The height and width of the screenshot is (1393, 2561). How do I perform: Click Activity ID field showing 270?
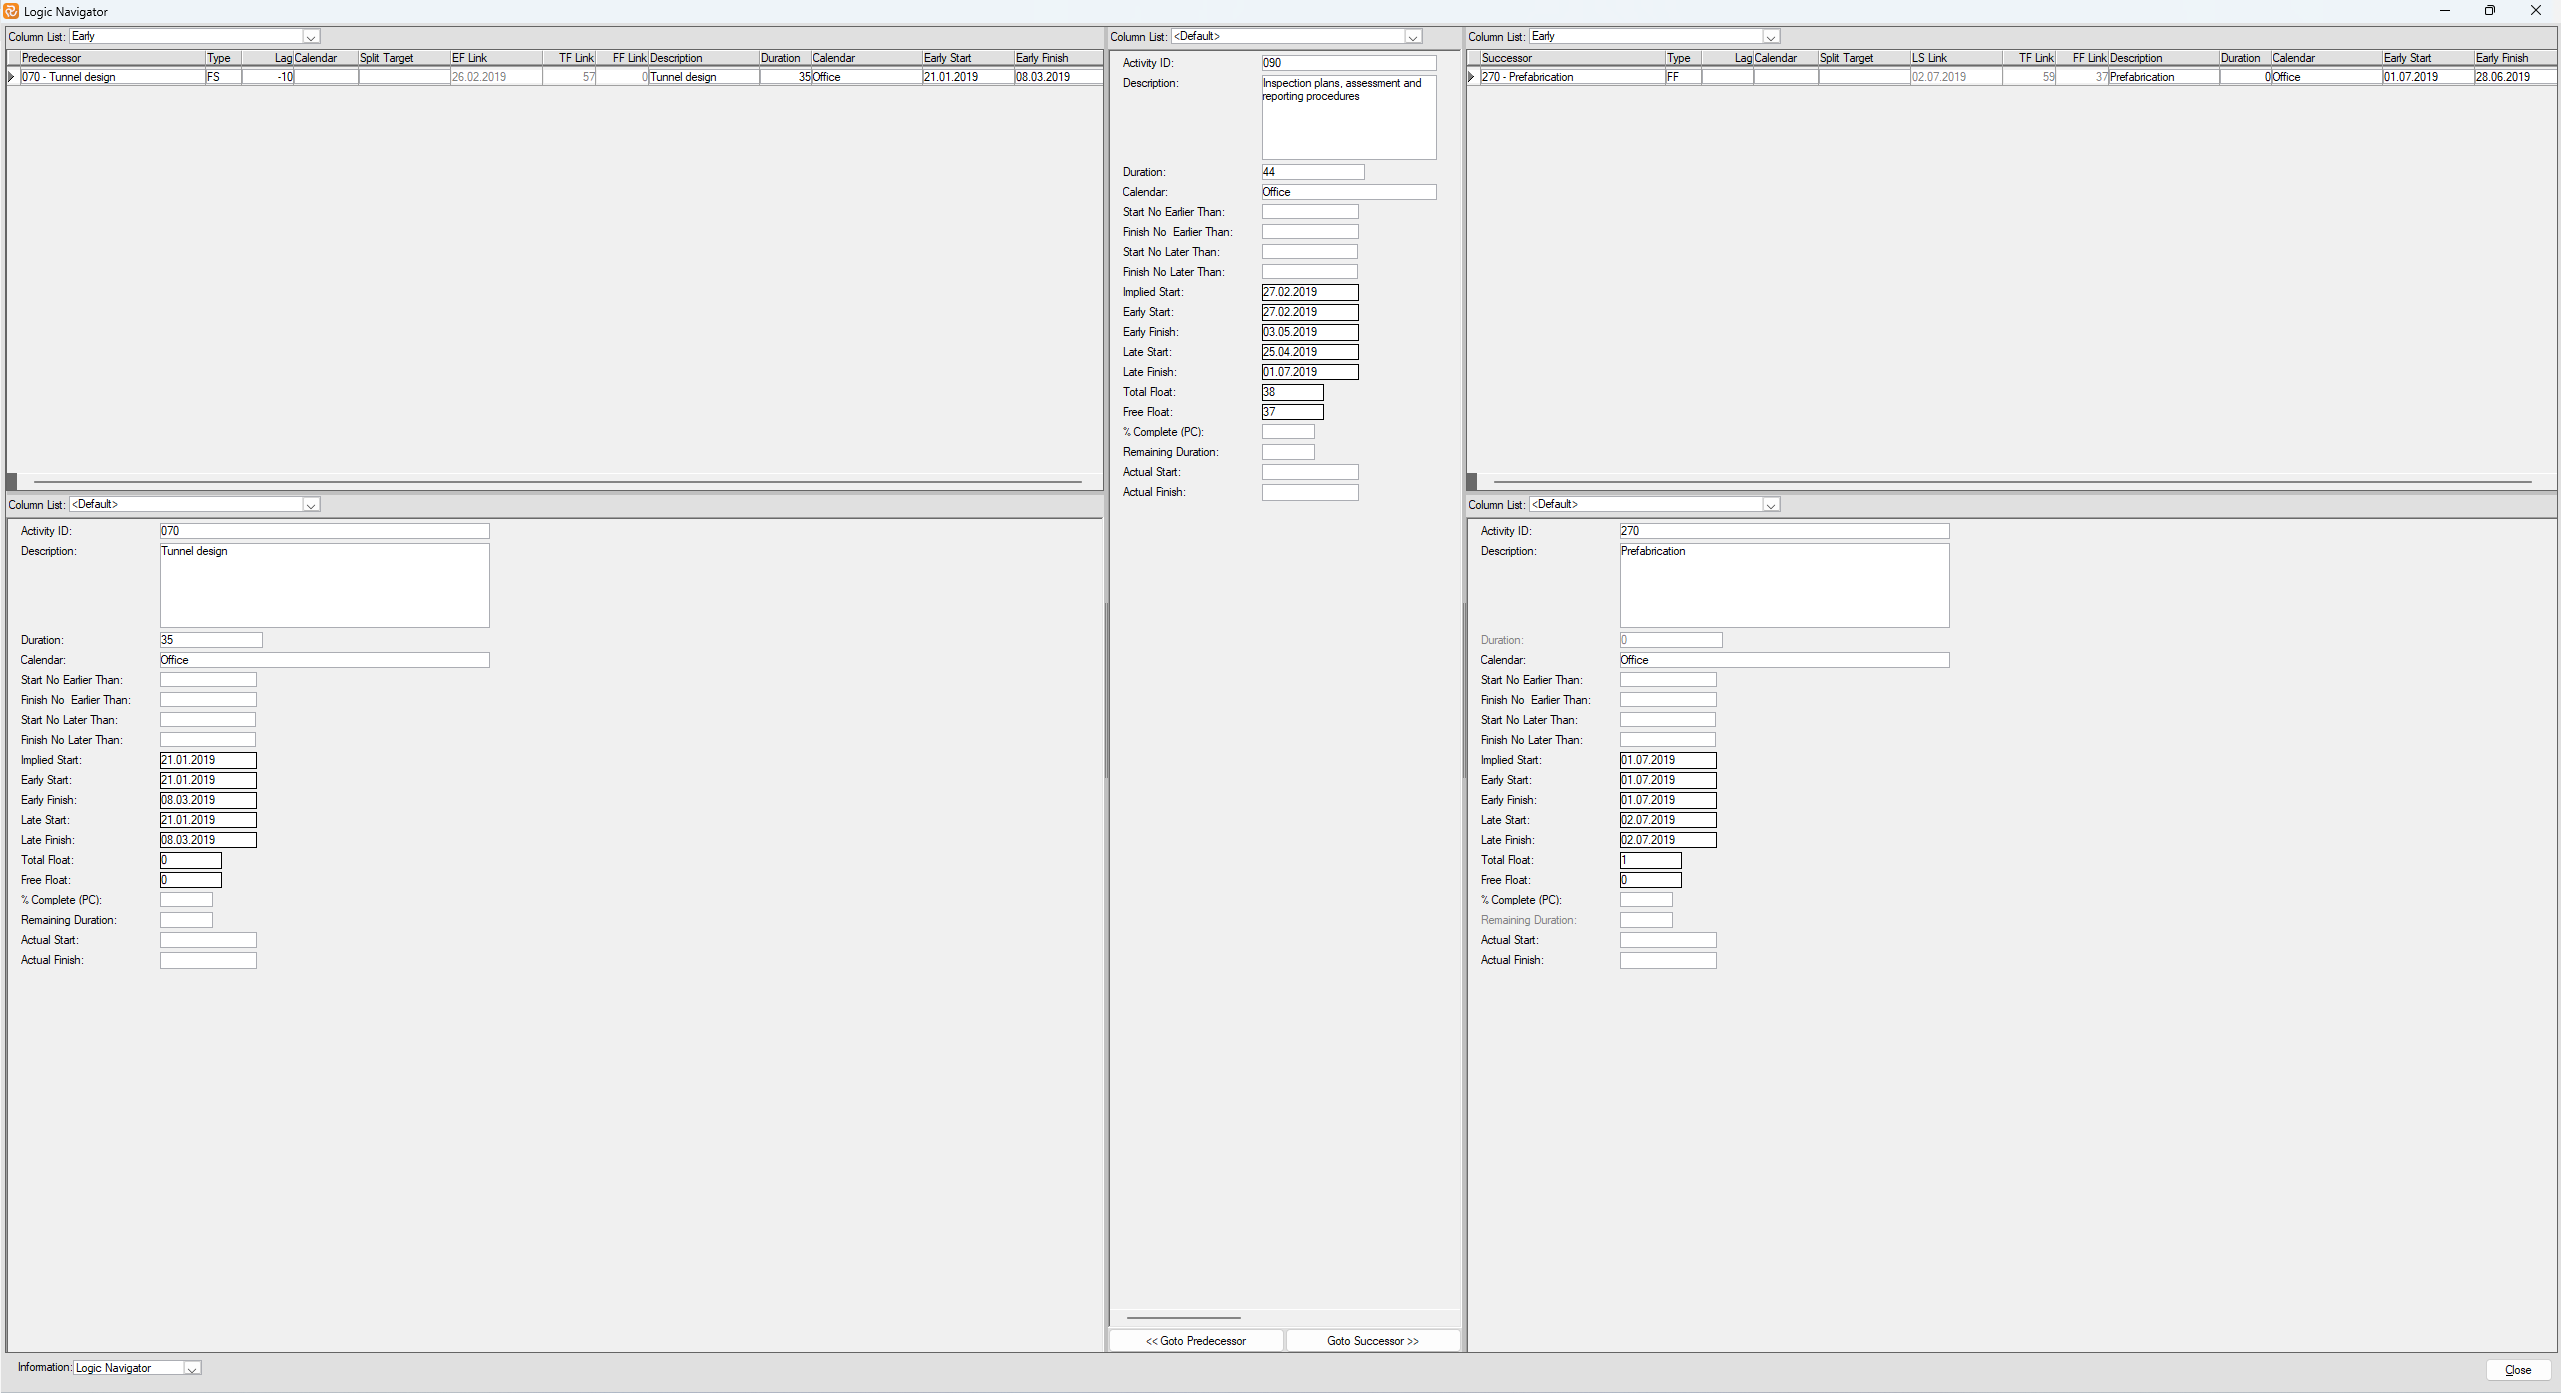[1785, 531]
